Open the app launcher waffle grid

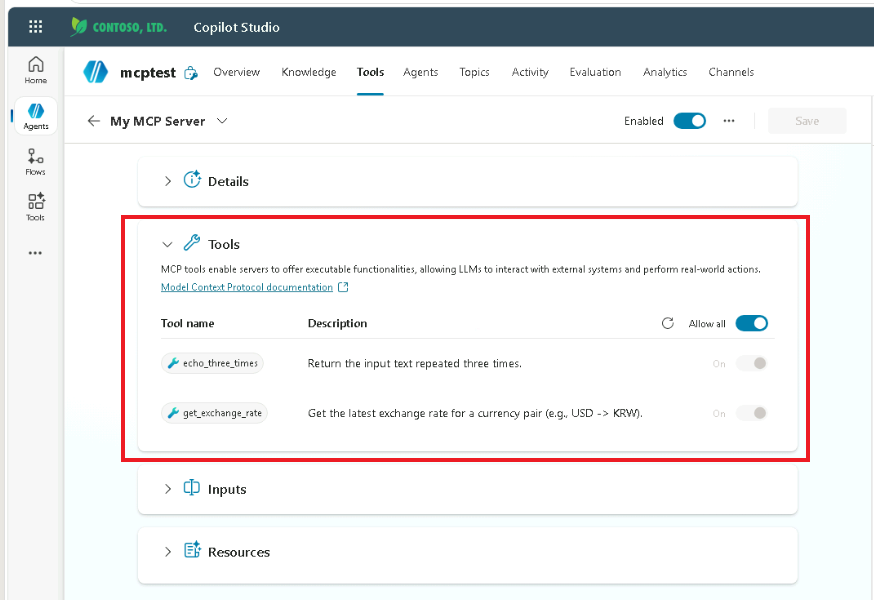(x=36, y=27)
